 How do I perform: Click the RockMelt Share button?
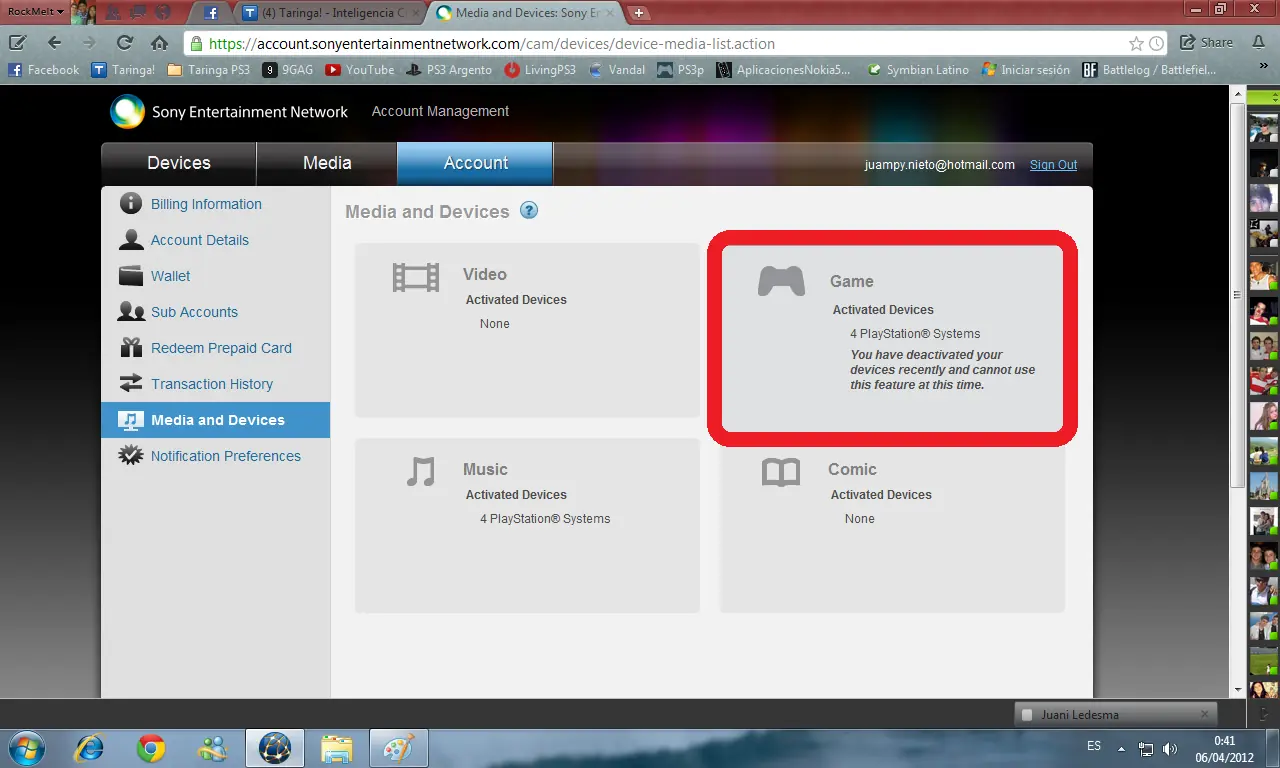click(x=1207, y=43)
